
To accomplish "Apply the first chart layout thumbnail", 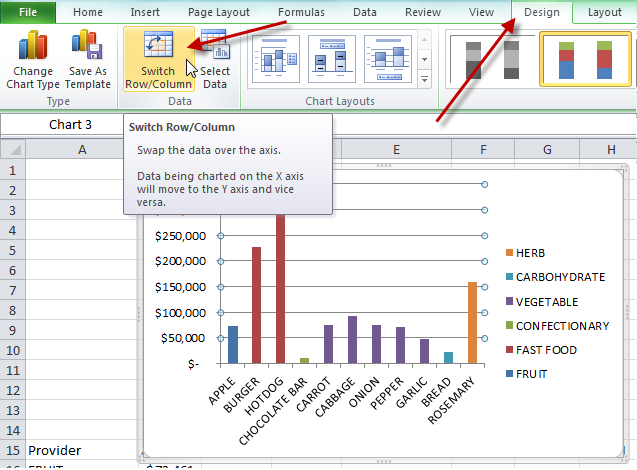I will pyautogui.click(x=276, y=59).
